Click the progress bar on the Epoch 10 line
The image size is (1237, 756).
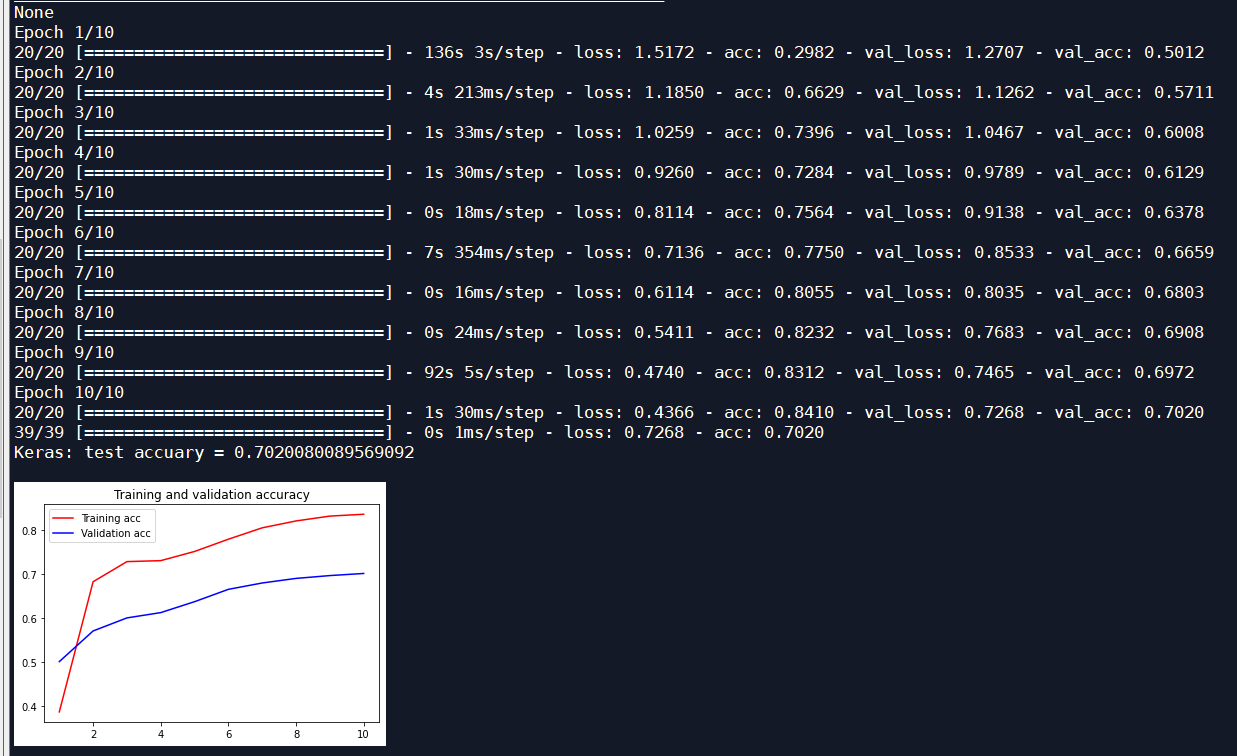(x=234, y=412)
